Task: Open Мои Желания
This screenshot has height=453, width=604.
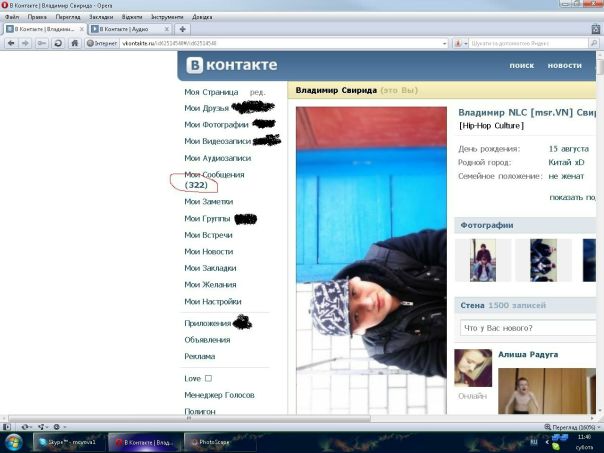Action: click(210, 285)
